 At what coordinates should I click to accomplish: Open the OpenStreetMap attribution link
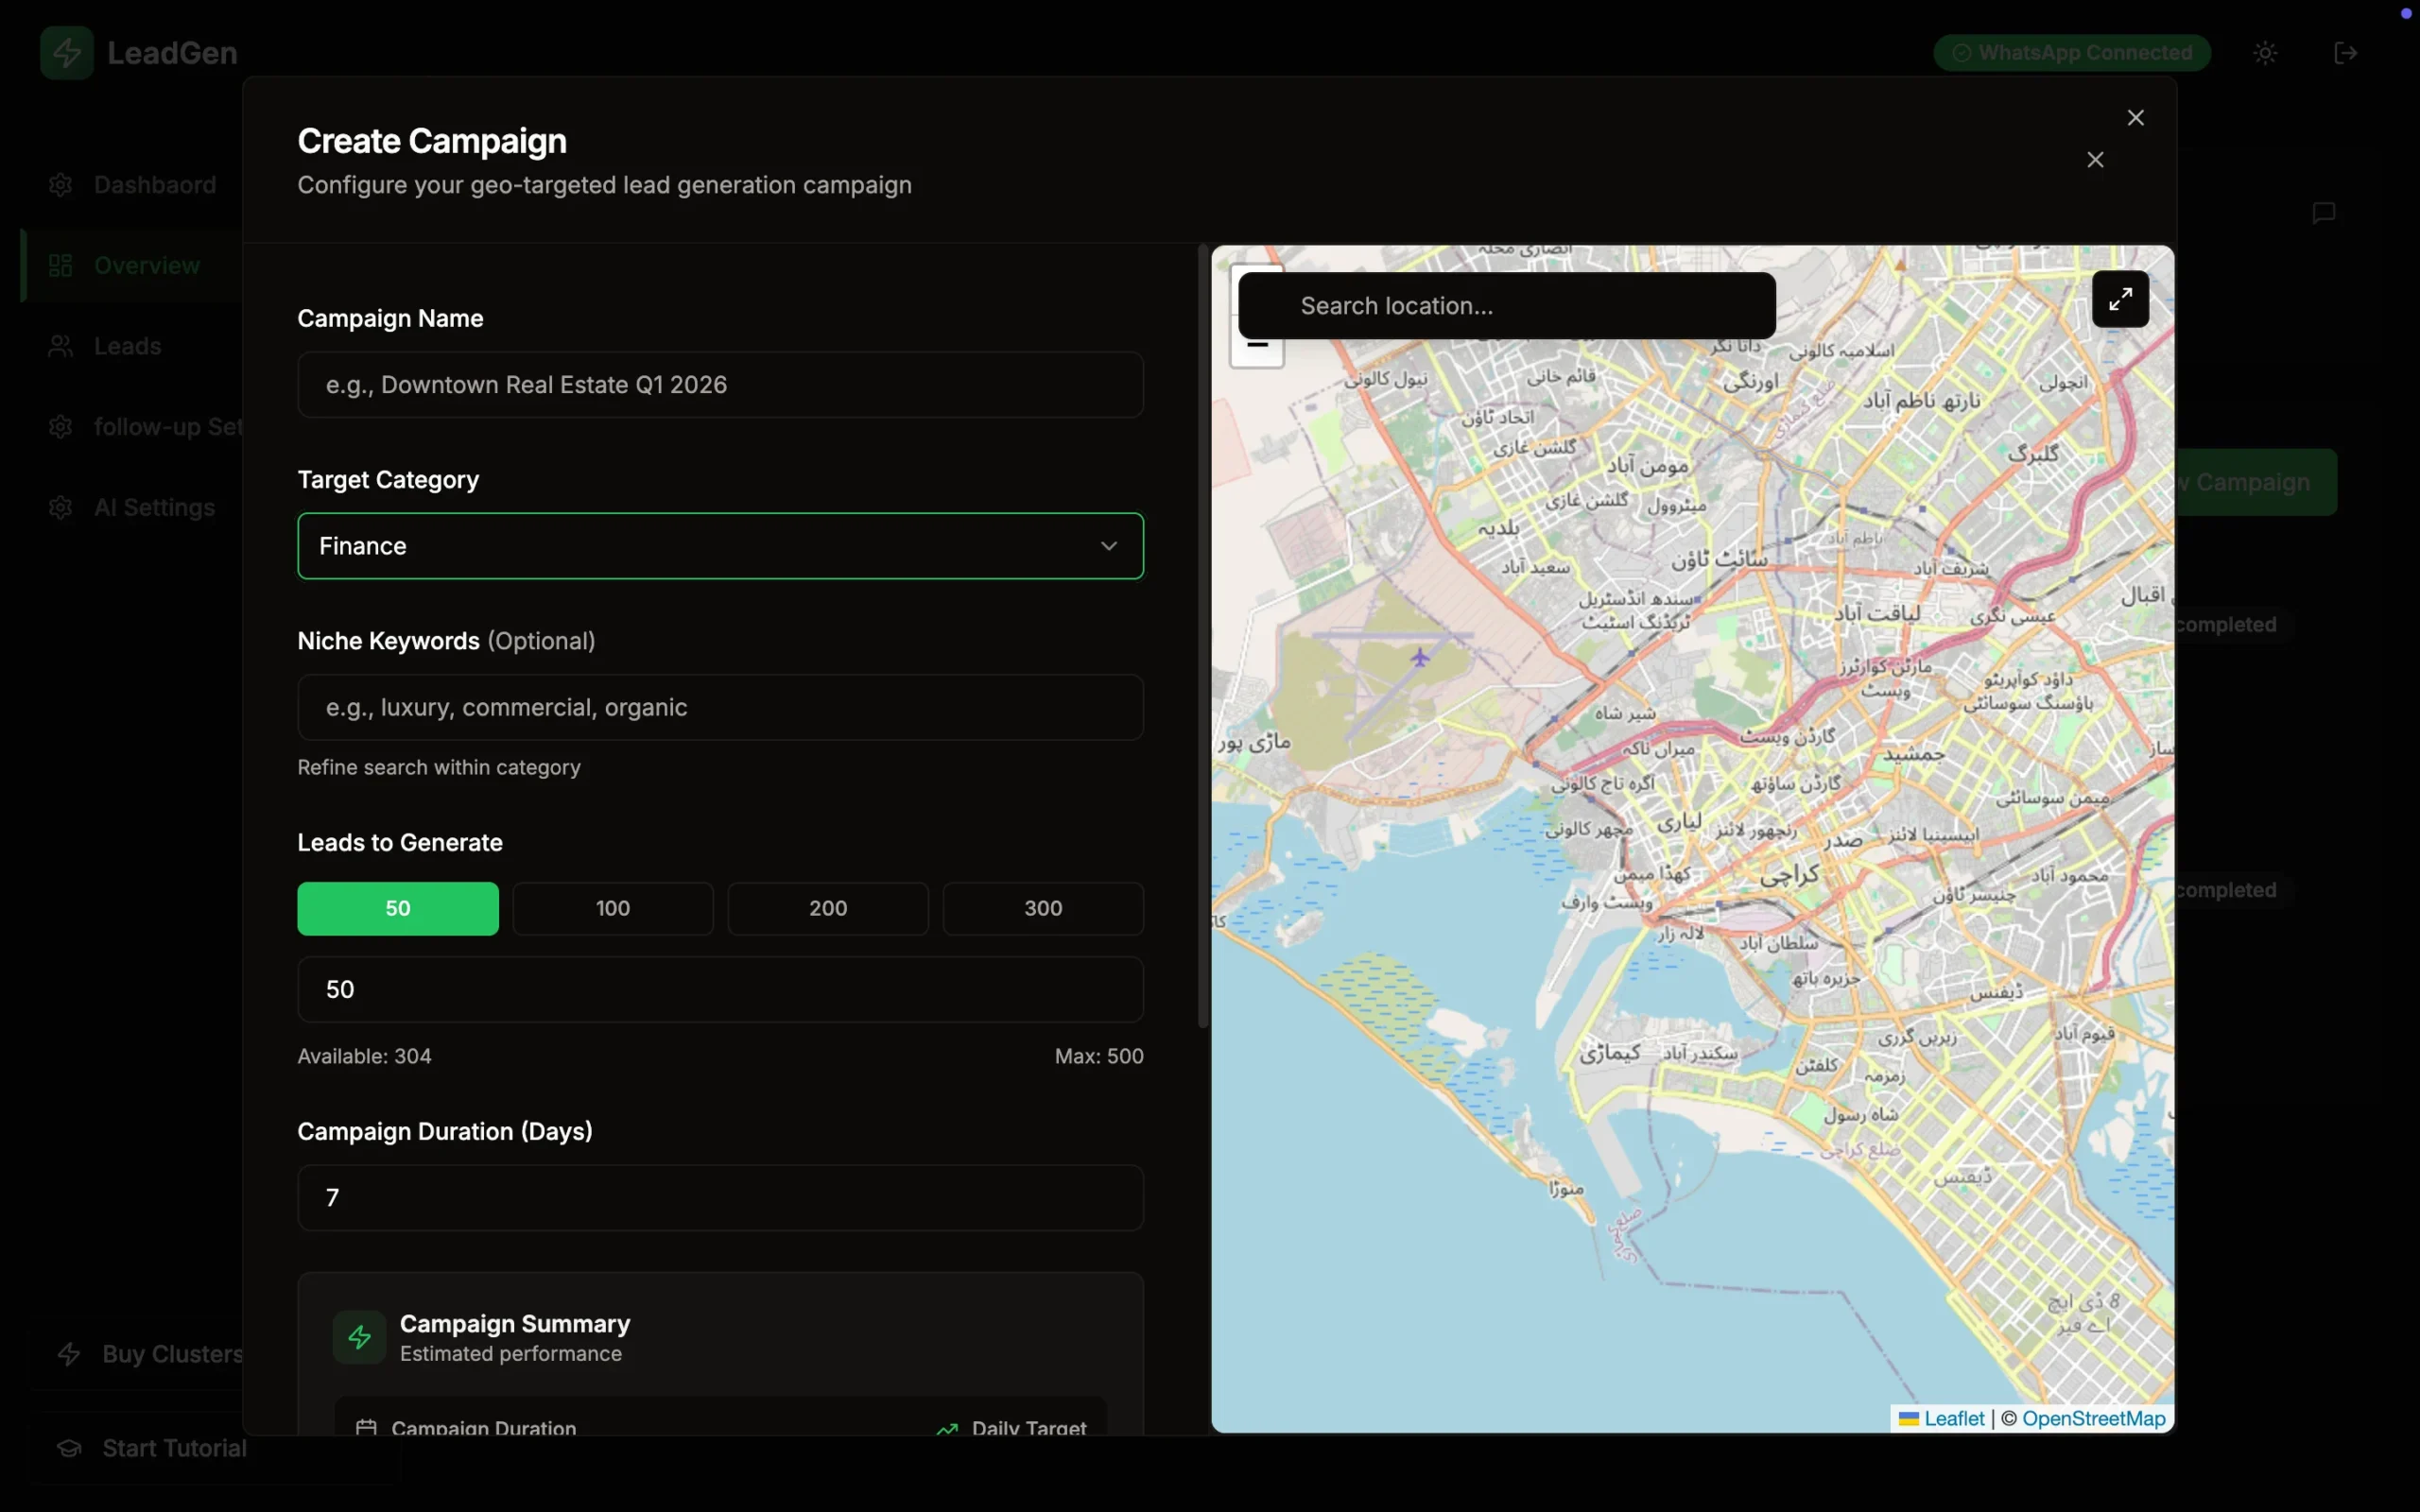(x=2092, y=1418)
